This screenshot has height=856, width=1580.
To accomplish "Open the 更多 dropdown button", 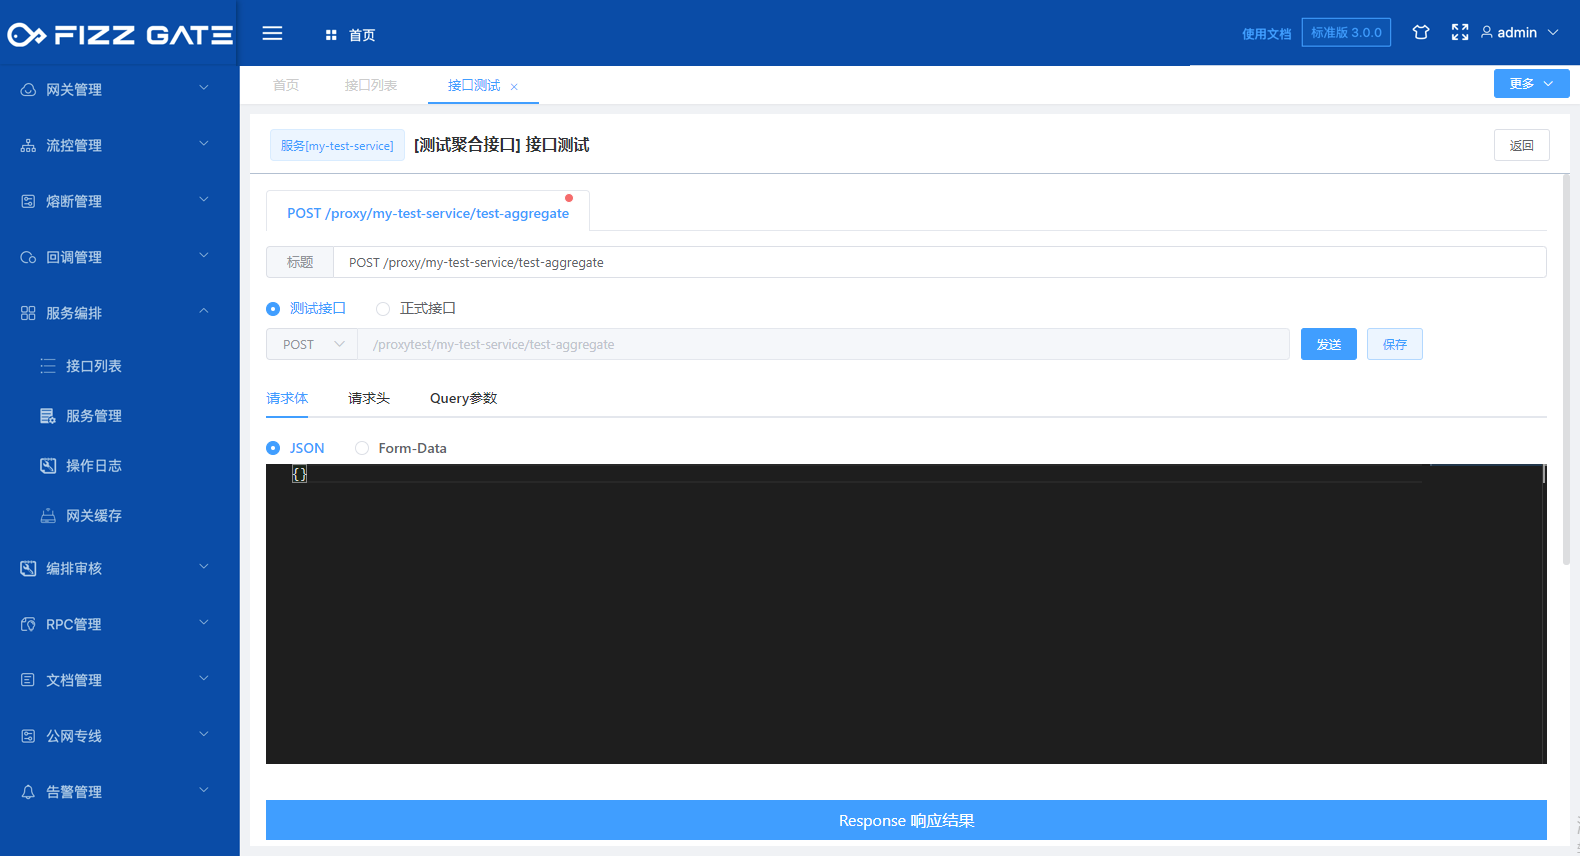I will click(x=1531, y=83).
